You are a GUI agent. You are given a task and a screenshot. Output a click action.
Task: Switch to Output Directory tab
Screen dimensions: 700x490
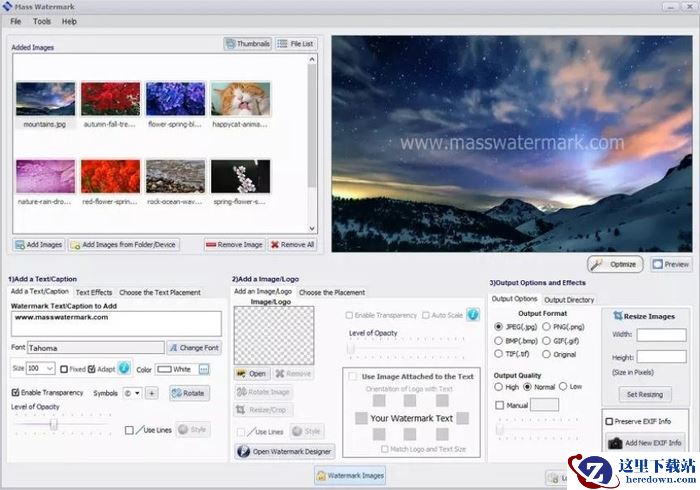(x=569, y=300)
